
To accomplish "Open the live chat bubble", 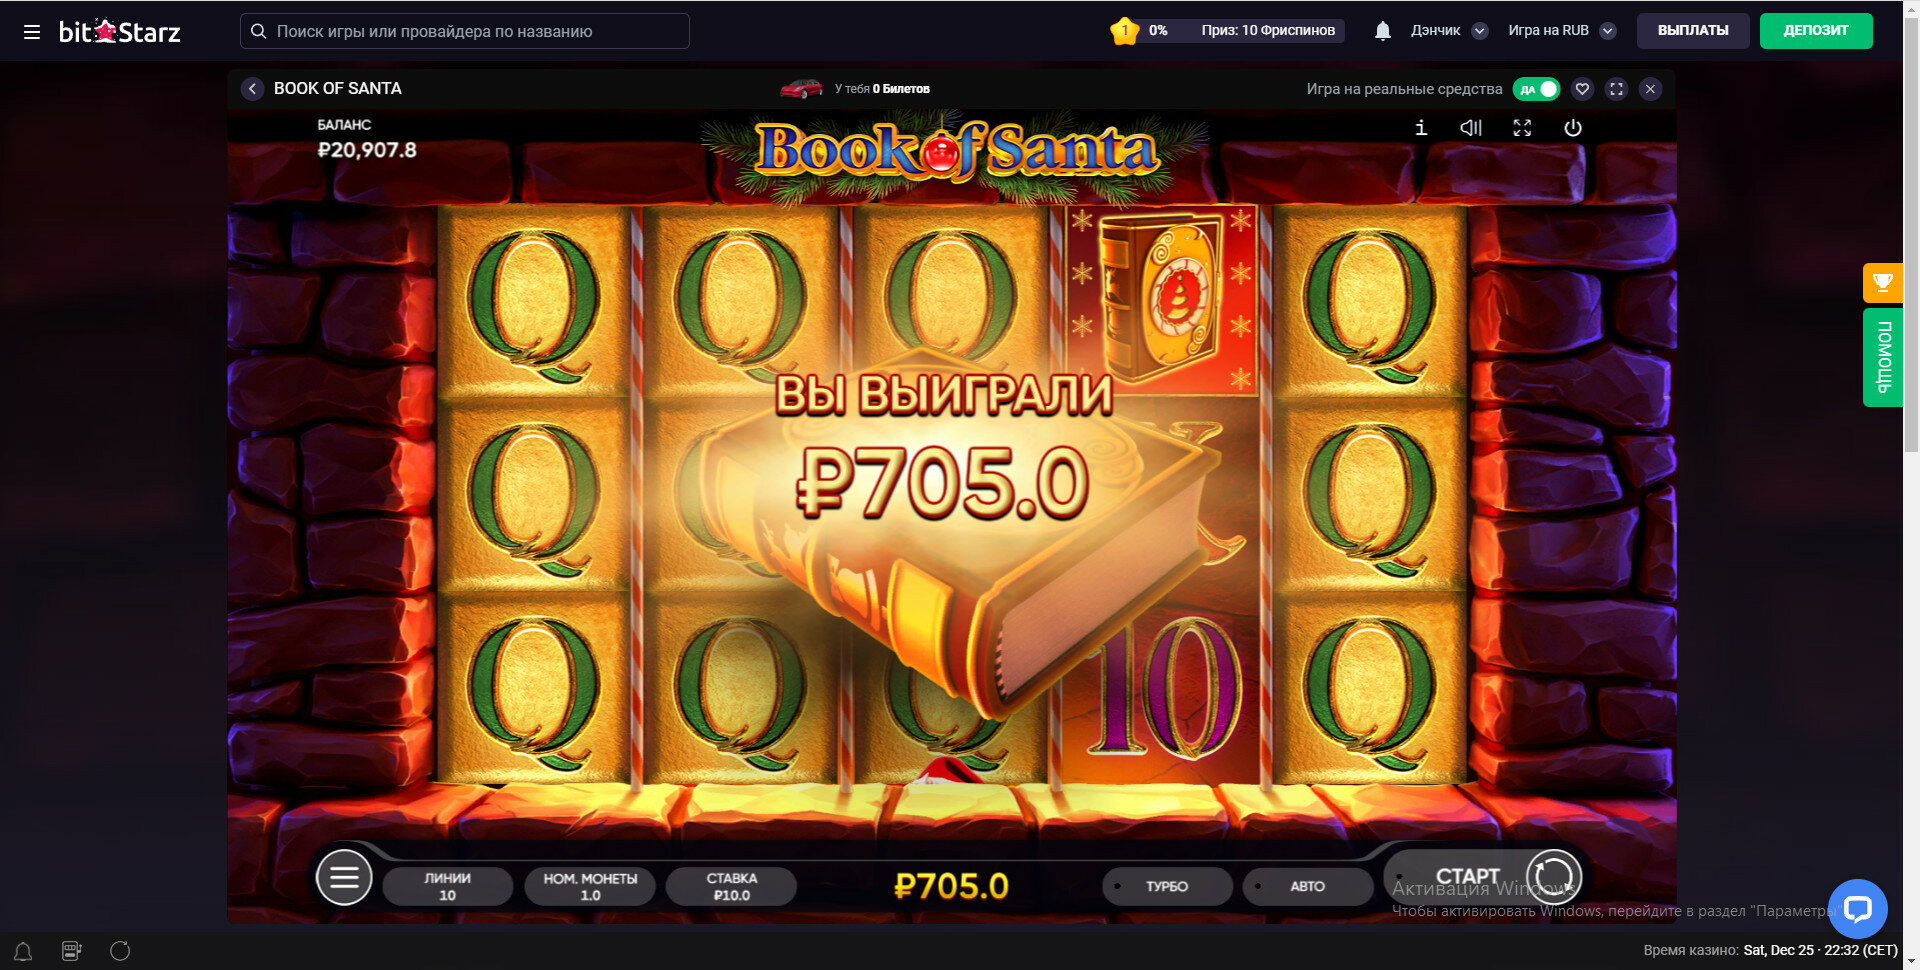I will click(1857, 908).
